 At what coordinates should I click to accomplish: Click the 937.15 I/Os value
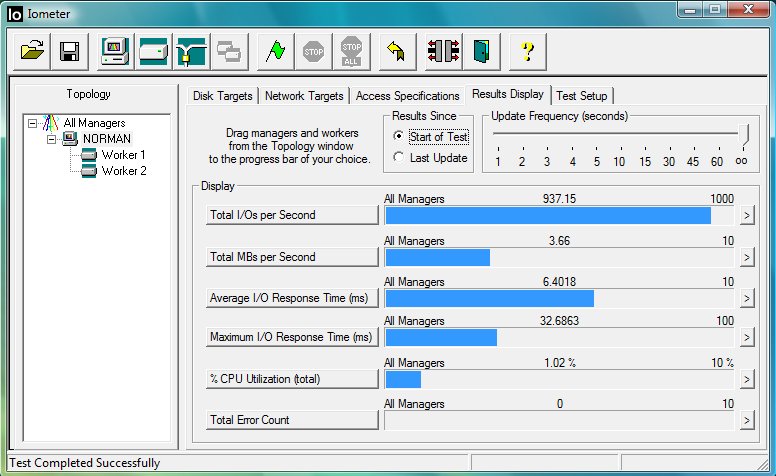click(559, 199)
